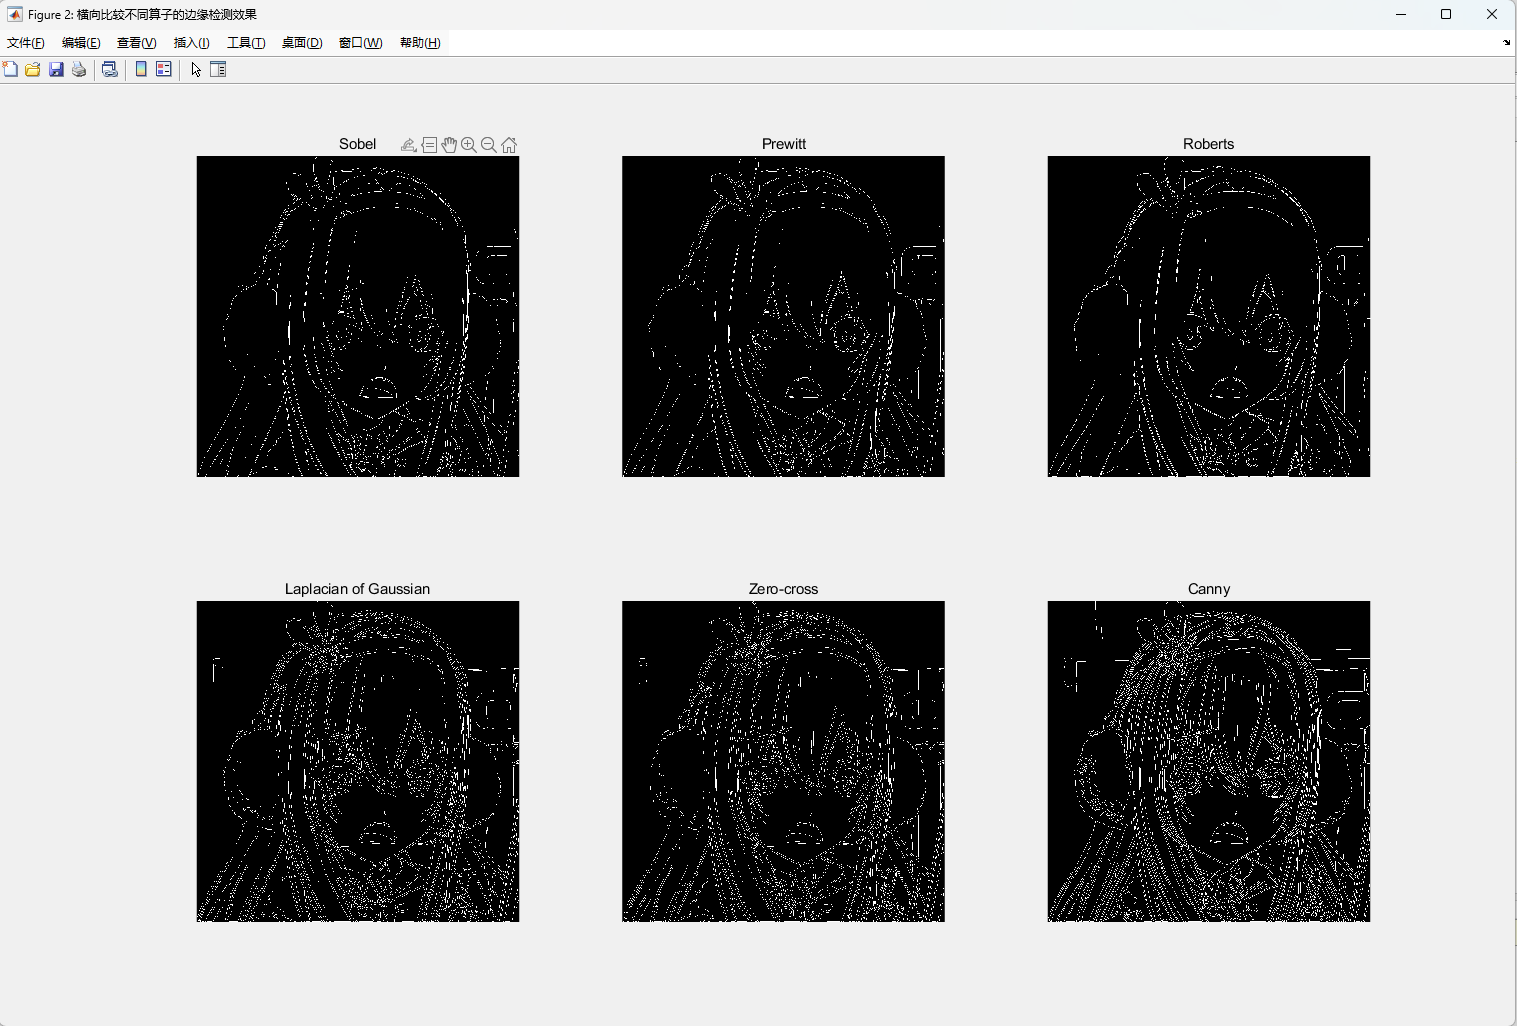Screen dimensions: 1517x1026
Task: Open the 插入(I) menu
Action: coord(191,43)
